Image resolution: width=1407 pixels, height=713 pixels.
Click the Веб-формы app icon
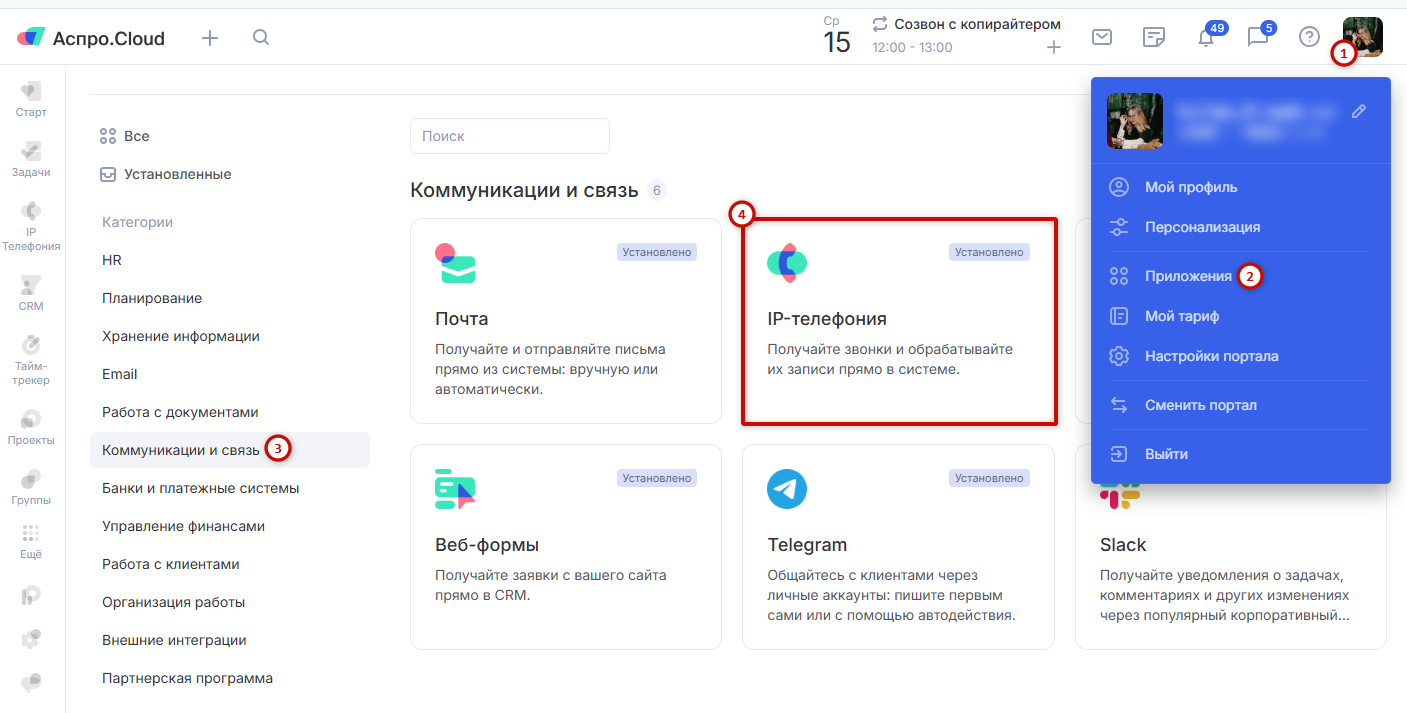tap(455, 489)
